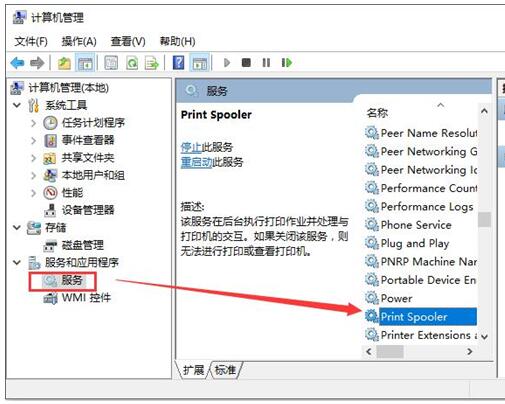Viewport: 505px width, 404px height.
Task: Click the Refresh toolbar icon
Action: coord(132,63)
